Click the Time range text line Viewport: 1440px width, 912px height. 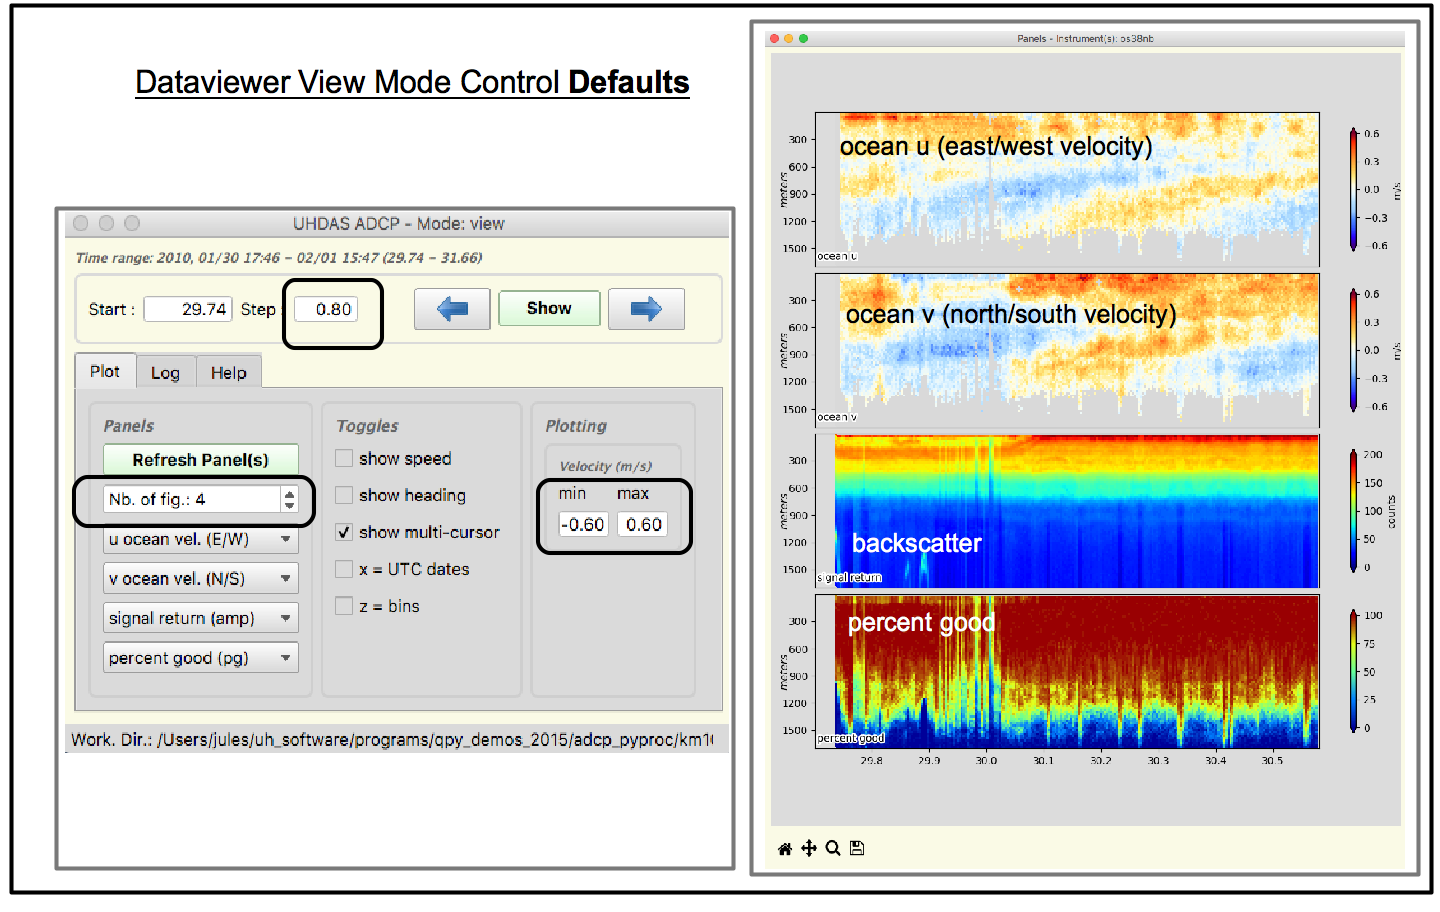[x=279, y=258]
